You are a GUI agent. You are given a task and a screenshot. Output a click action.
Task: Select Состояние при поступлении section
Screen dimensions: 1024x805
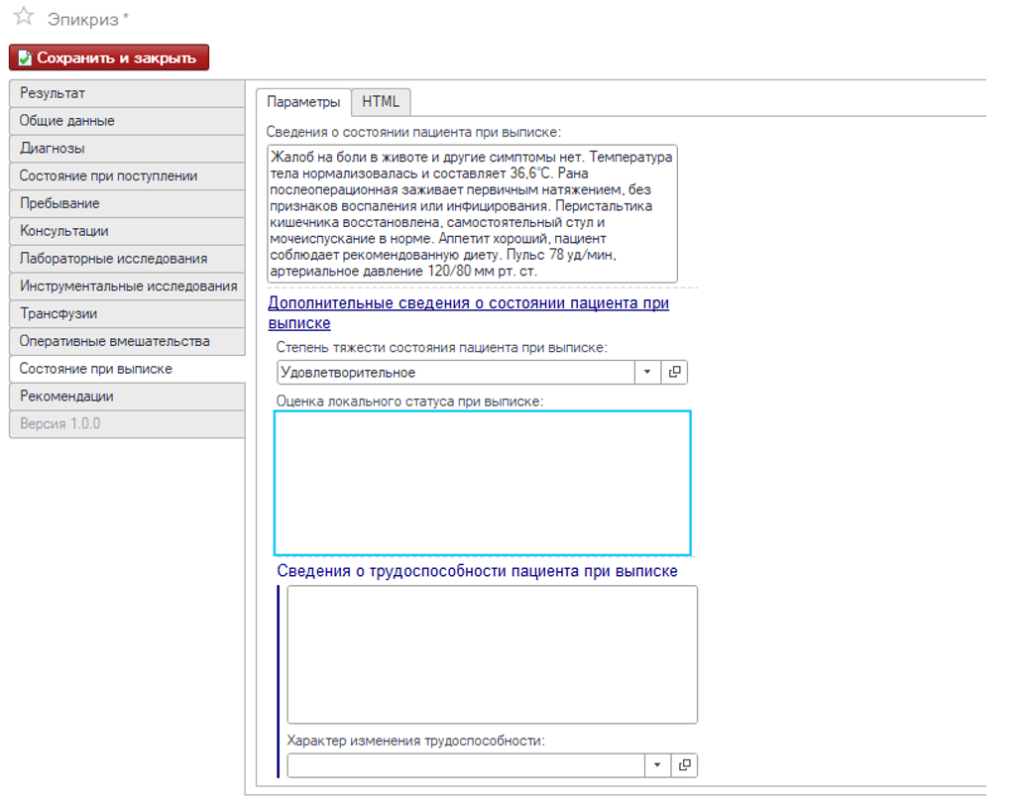pos(127,176)
